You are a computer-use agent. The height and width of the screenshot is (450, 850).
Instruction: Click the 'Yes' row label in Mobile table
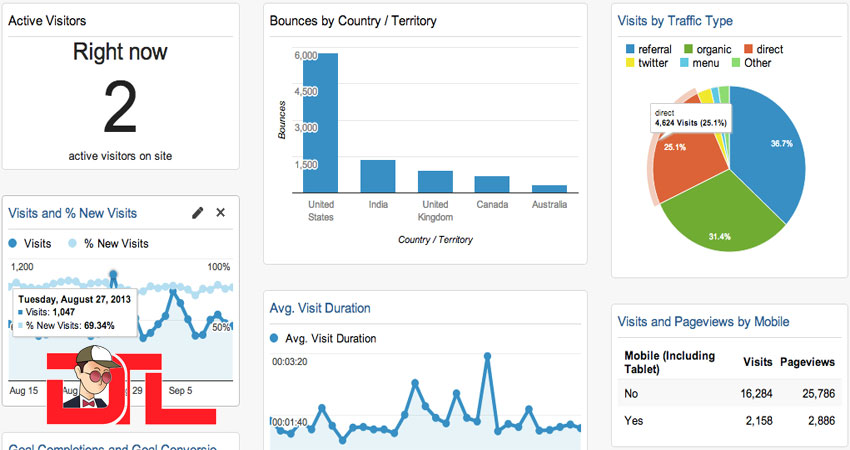(x=633, y=421)
